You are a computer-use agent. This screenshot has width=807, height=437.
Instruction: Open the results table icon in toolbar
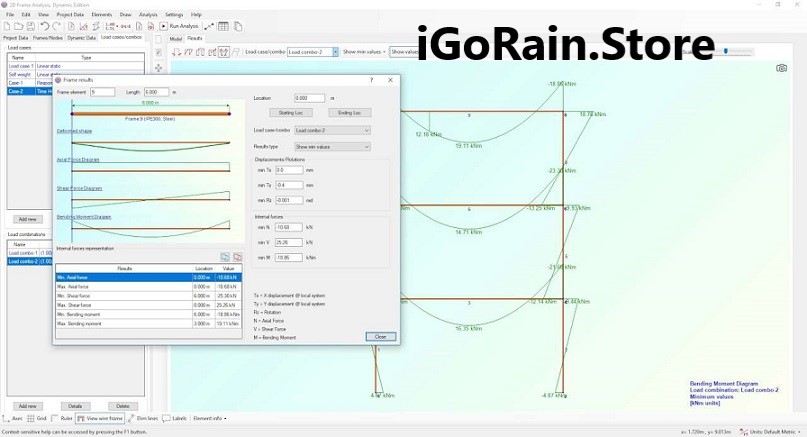pyautogui.click(x=223, y=26)
